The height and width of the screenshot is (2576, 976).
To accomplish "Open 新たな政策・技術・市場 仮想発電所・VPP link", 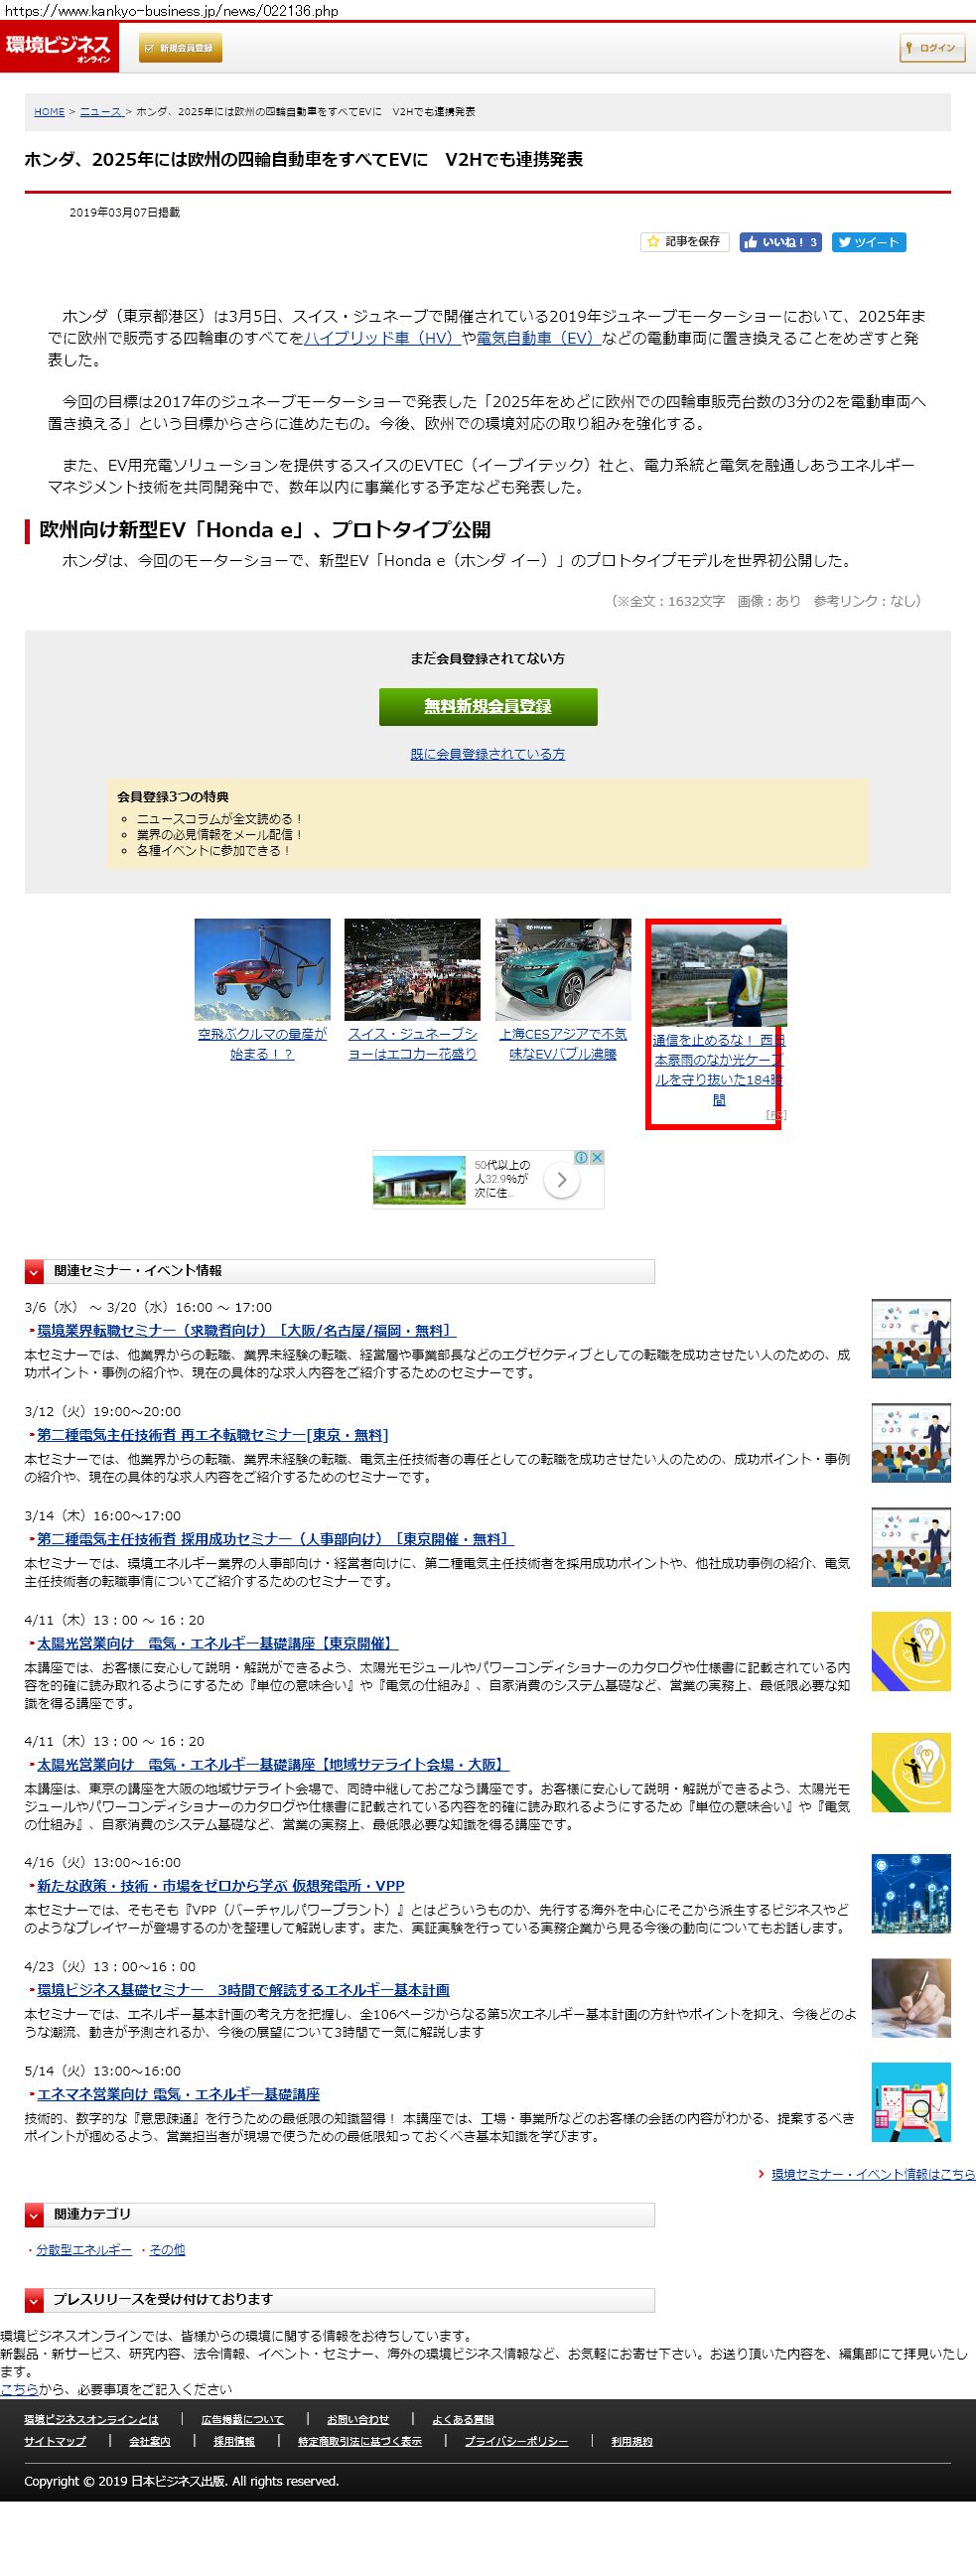I will 221,1886.
